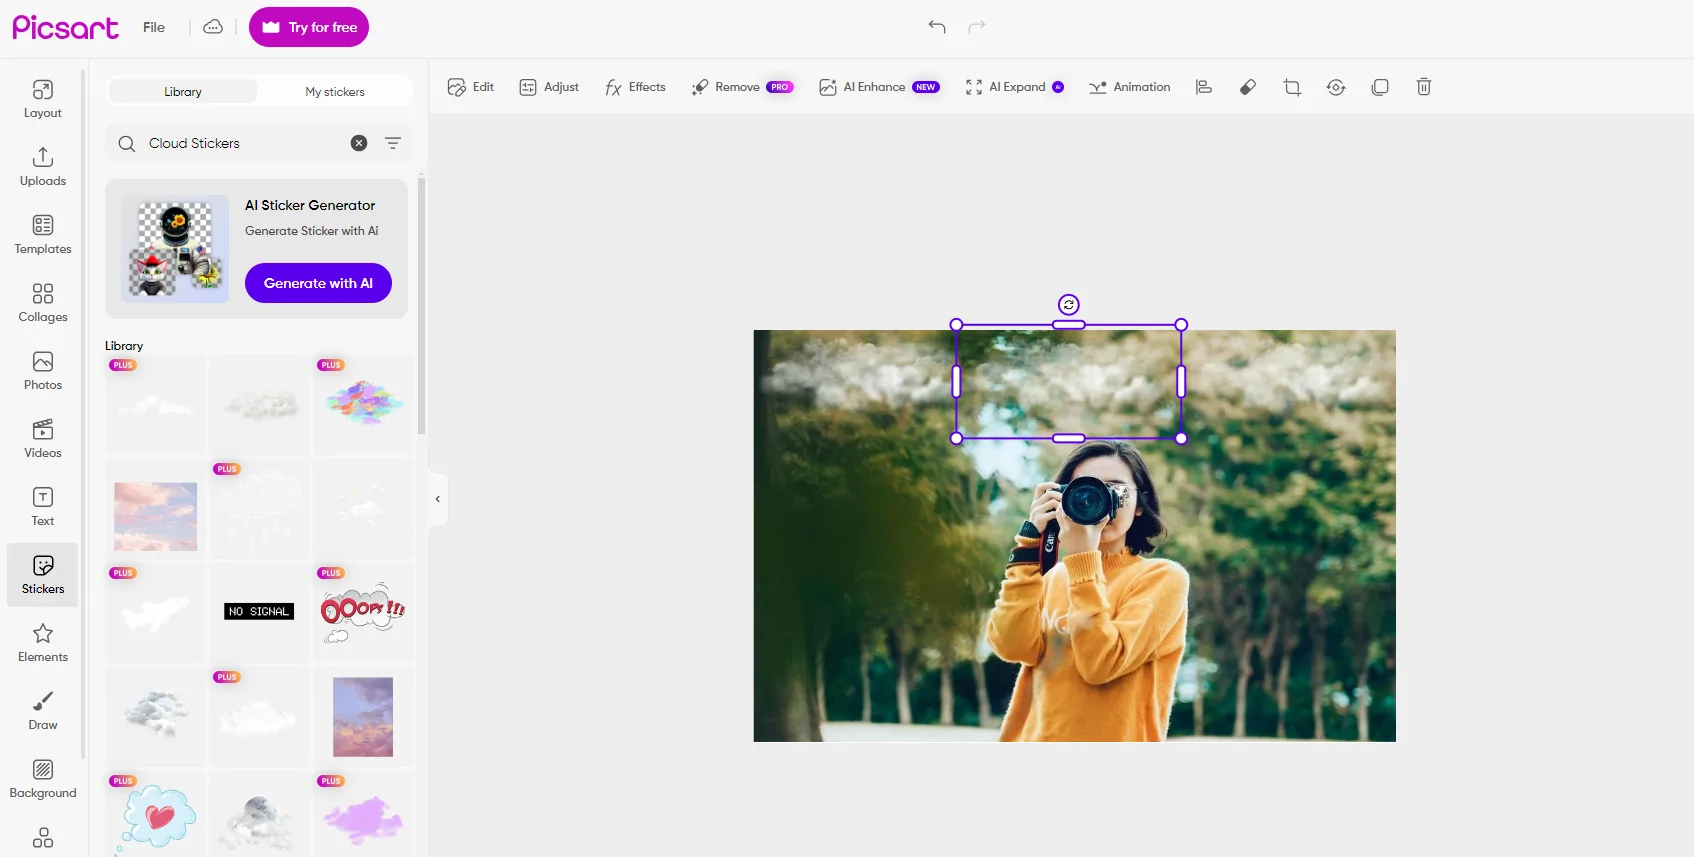Open the Templates panel
Image resolution: width=1694 pixels, height=857 pixels.
[43, 235]
